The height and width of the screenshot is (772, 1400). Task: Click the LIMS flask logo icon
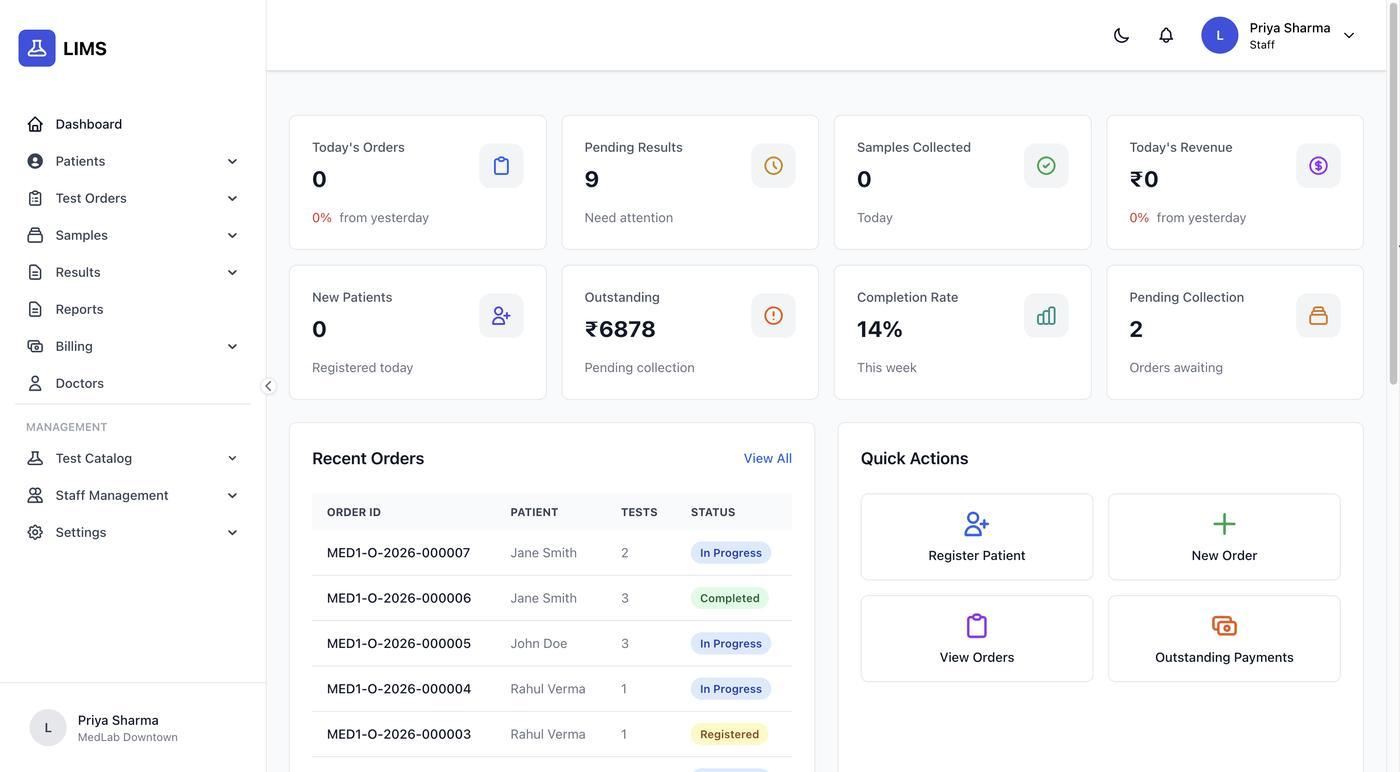(37, 48)
